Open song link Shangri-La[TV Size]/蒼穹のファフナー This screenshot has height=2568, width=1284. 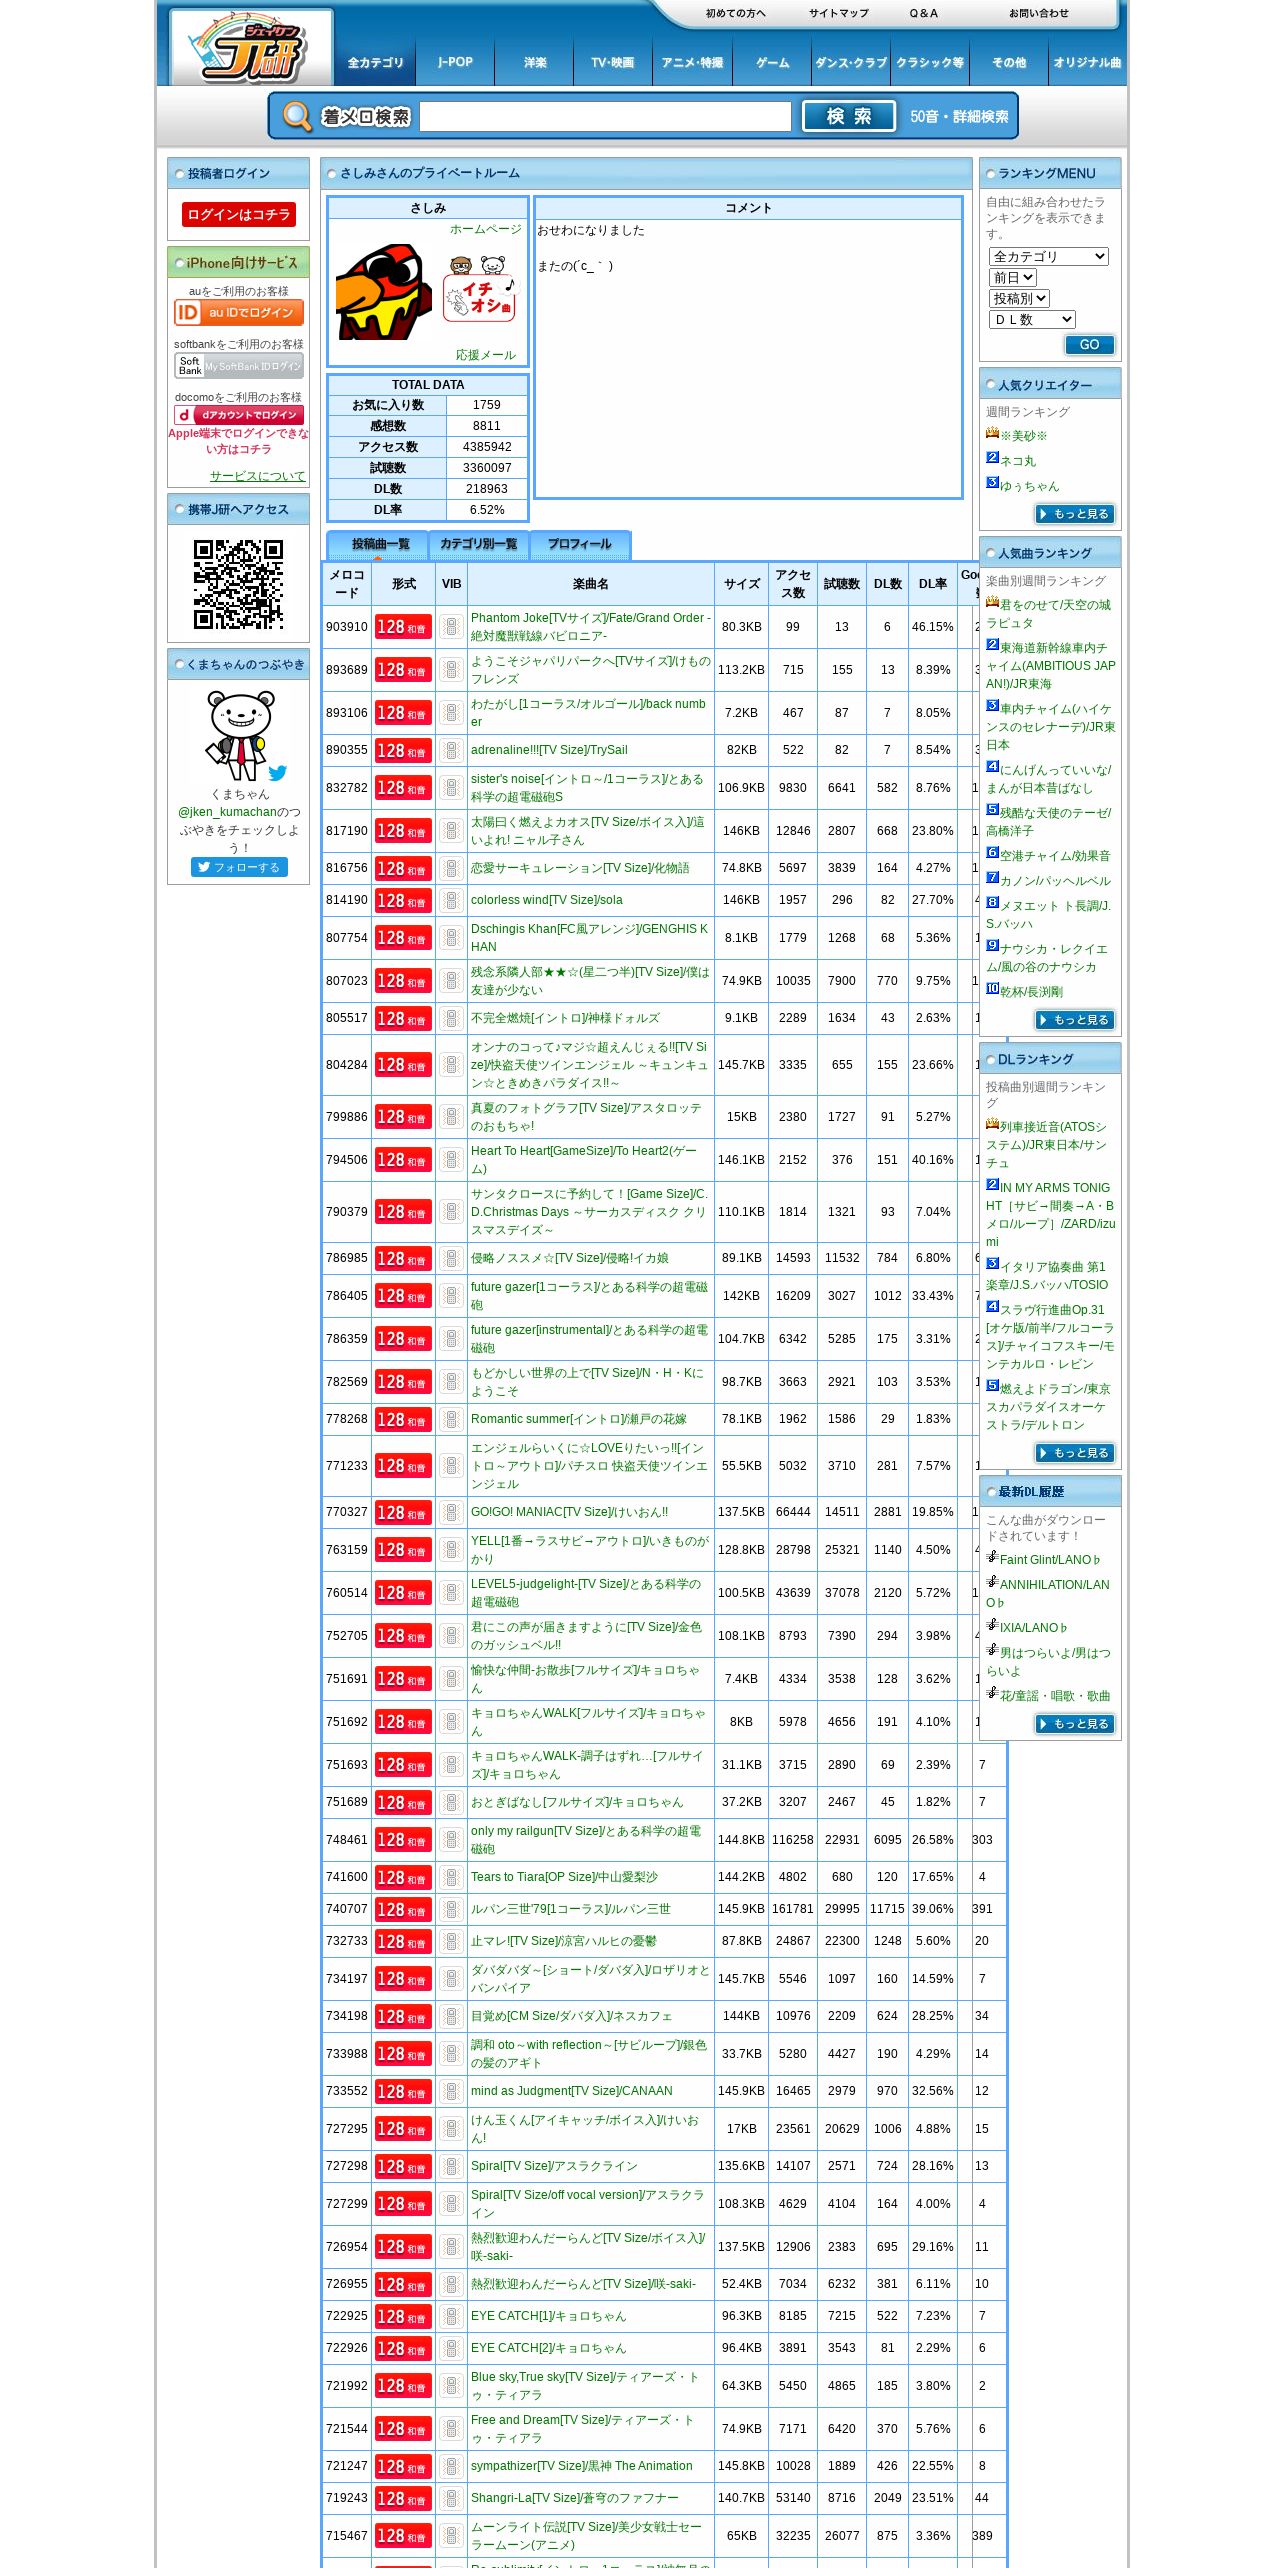(575, 2498)
